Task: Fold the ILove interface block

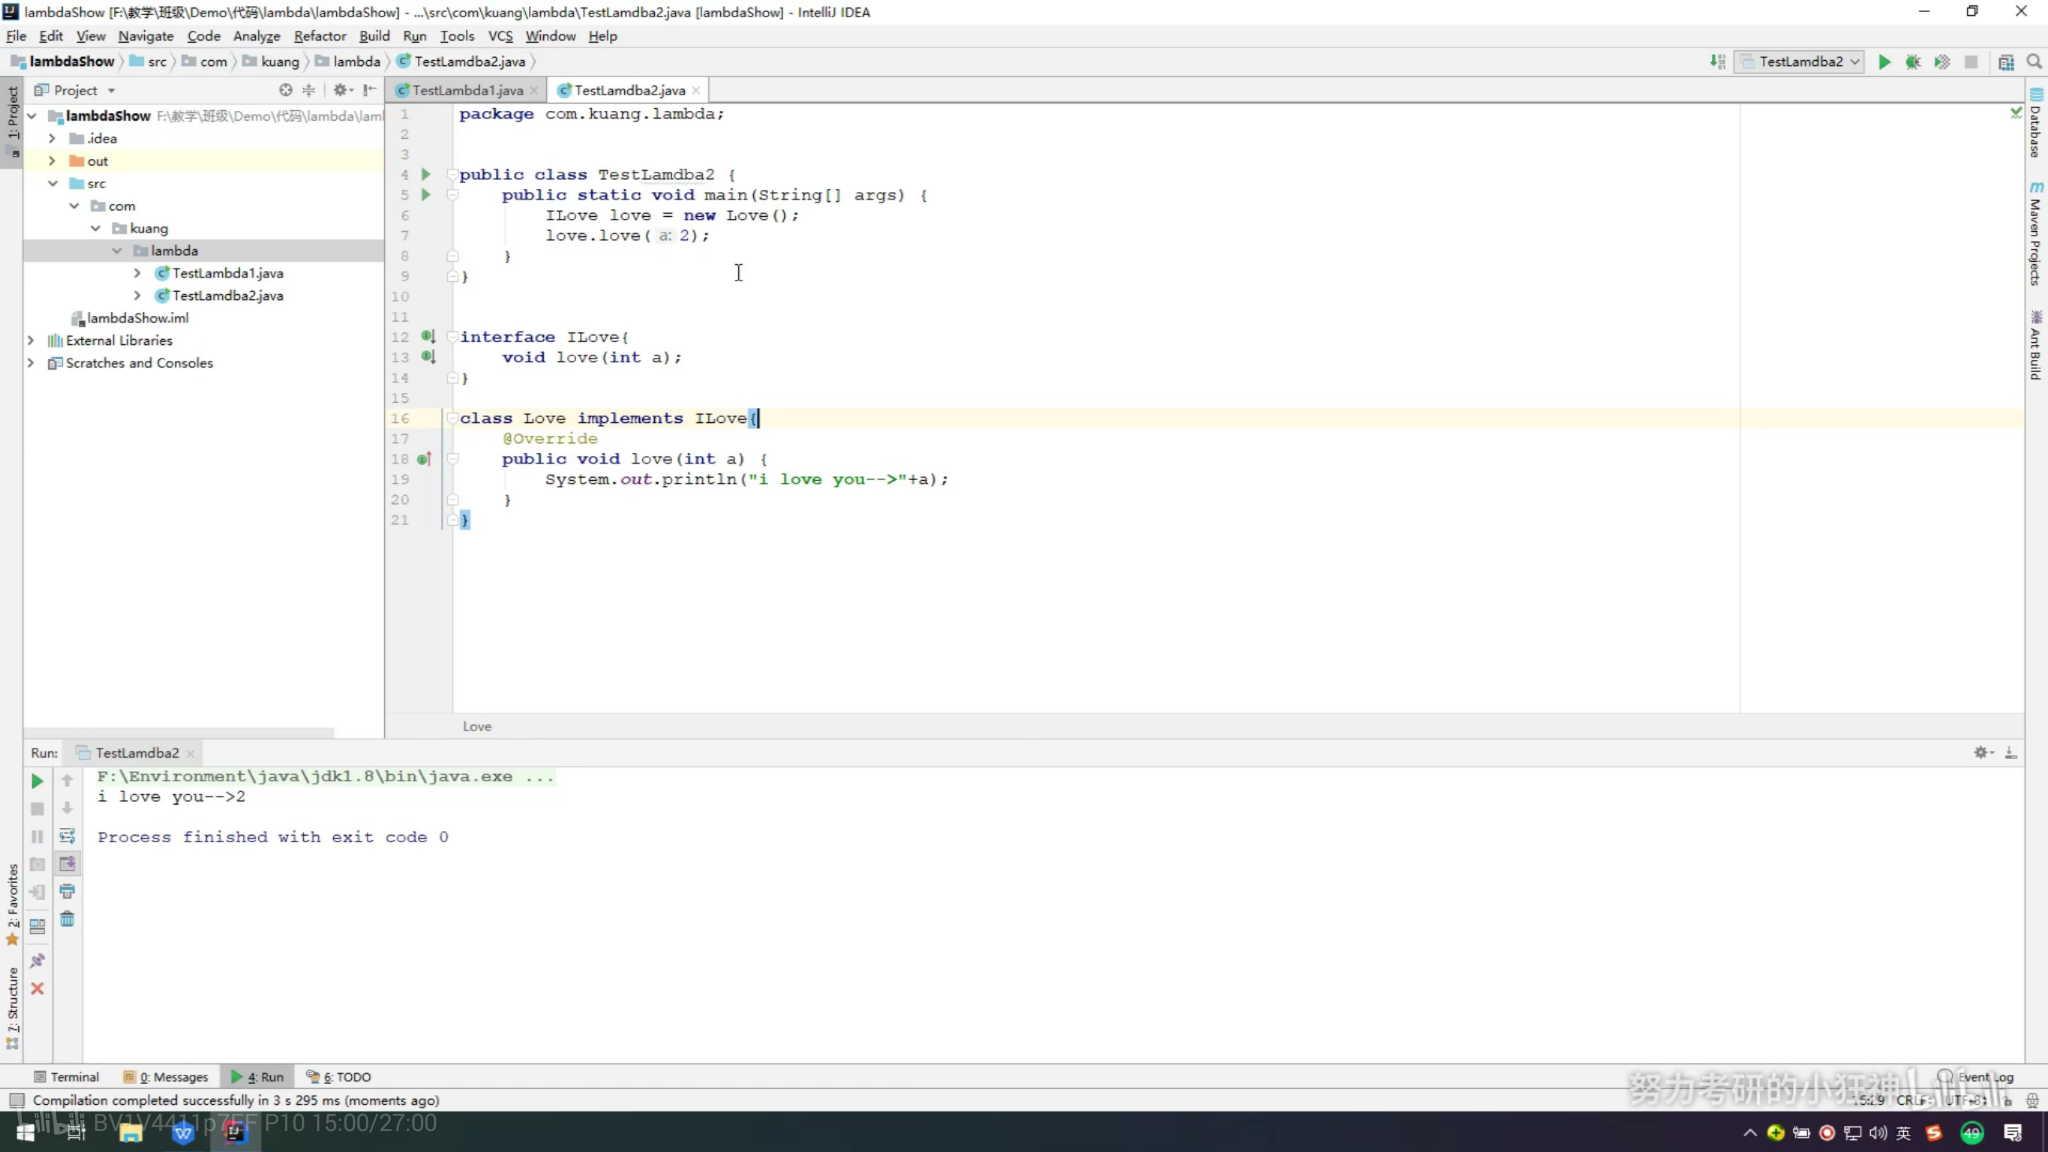Action: tap(452, 337)
